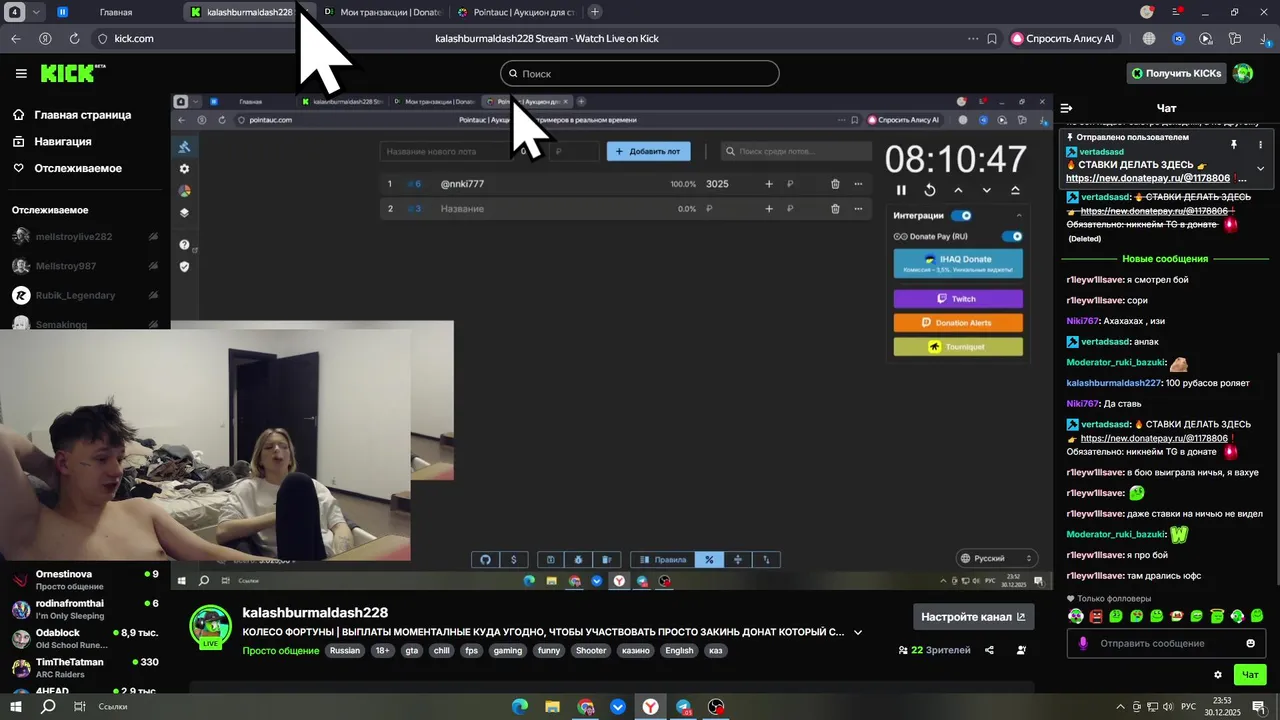Screen dimensions: 1280x720
Task: Click the kalashburmaldash228 channel name
Action: tap(315, 612)
